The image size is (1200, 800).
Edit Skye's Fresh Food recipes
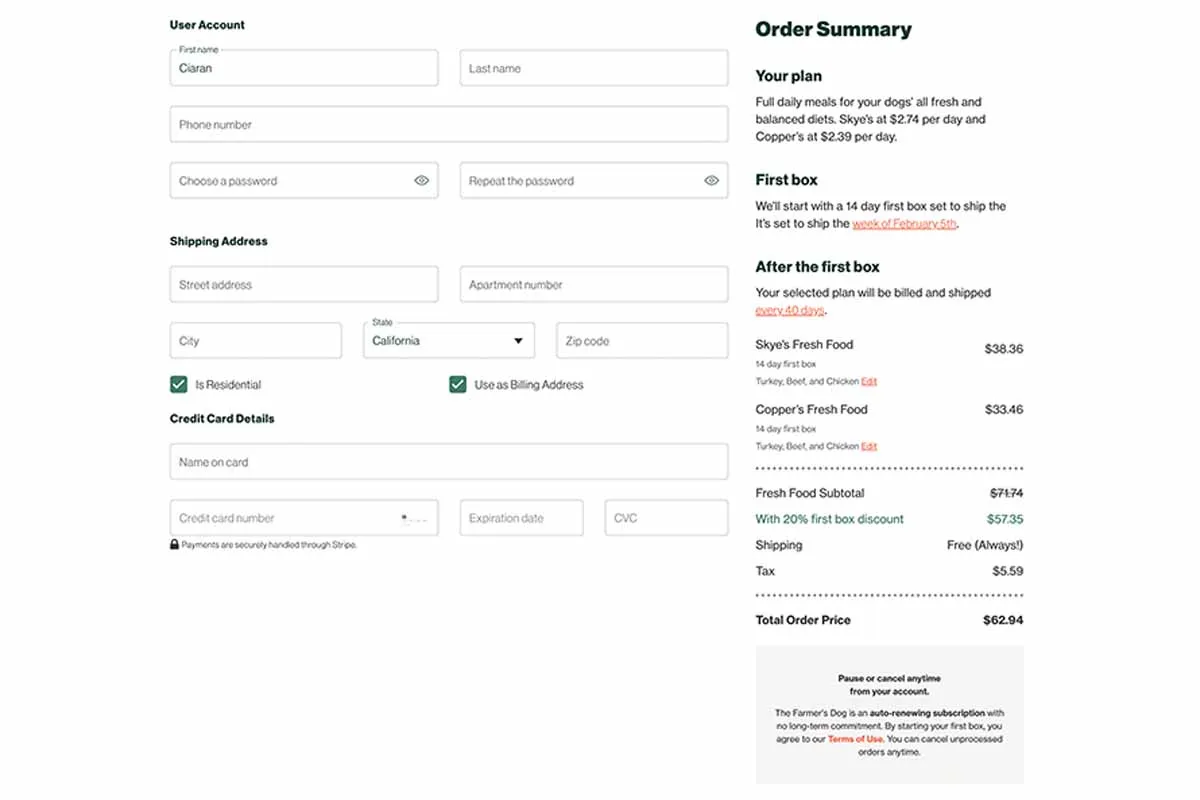867,381
